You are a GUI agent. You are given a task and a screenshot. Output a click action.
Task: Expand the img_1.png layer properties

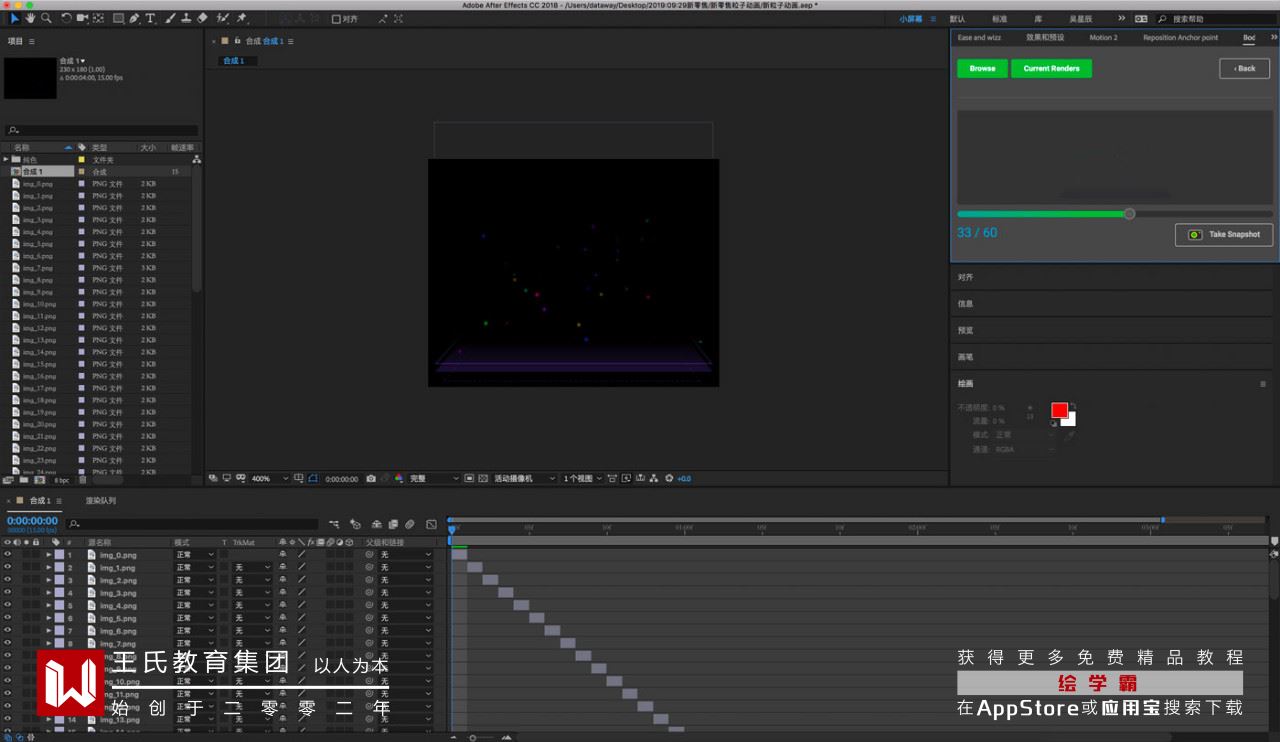coord(49,567)
